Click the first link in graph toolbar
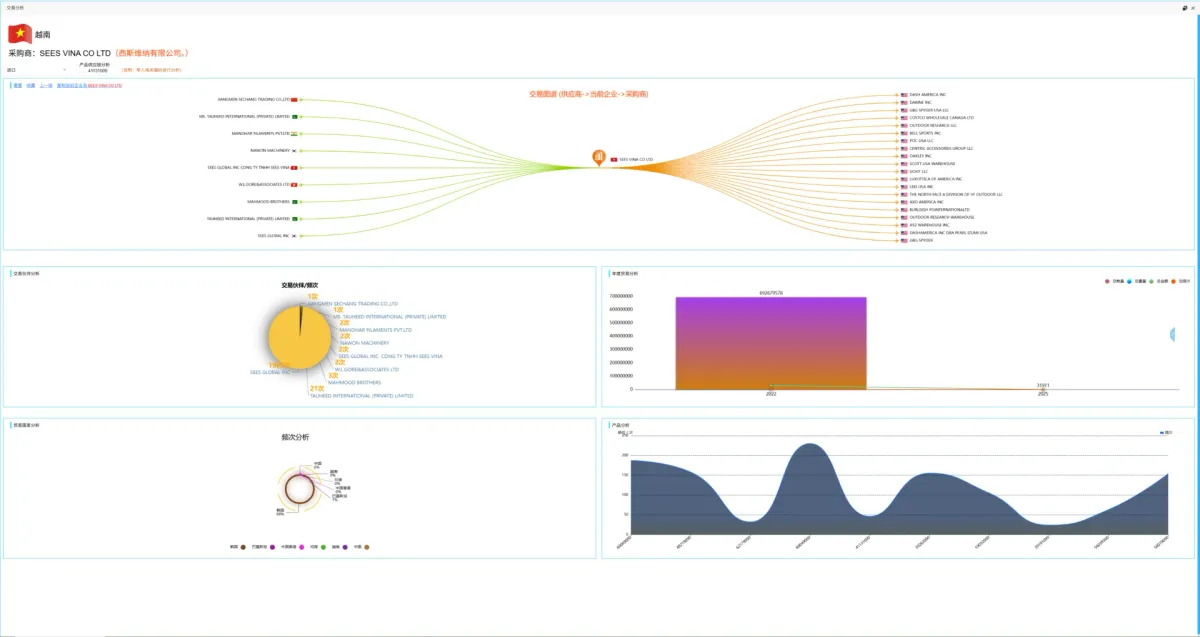Screen dimensions: 1200x637 18,85
